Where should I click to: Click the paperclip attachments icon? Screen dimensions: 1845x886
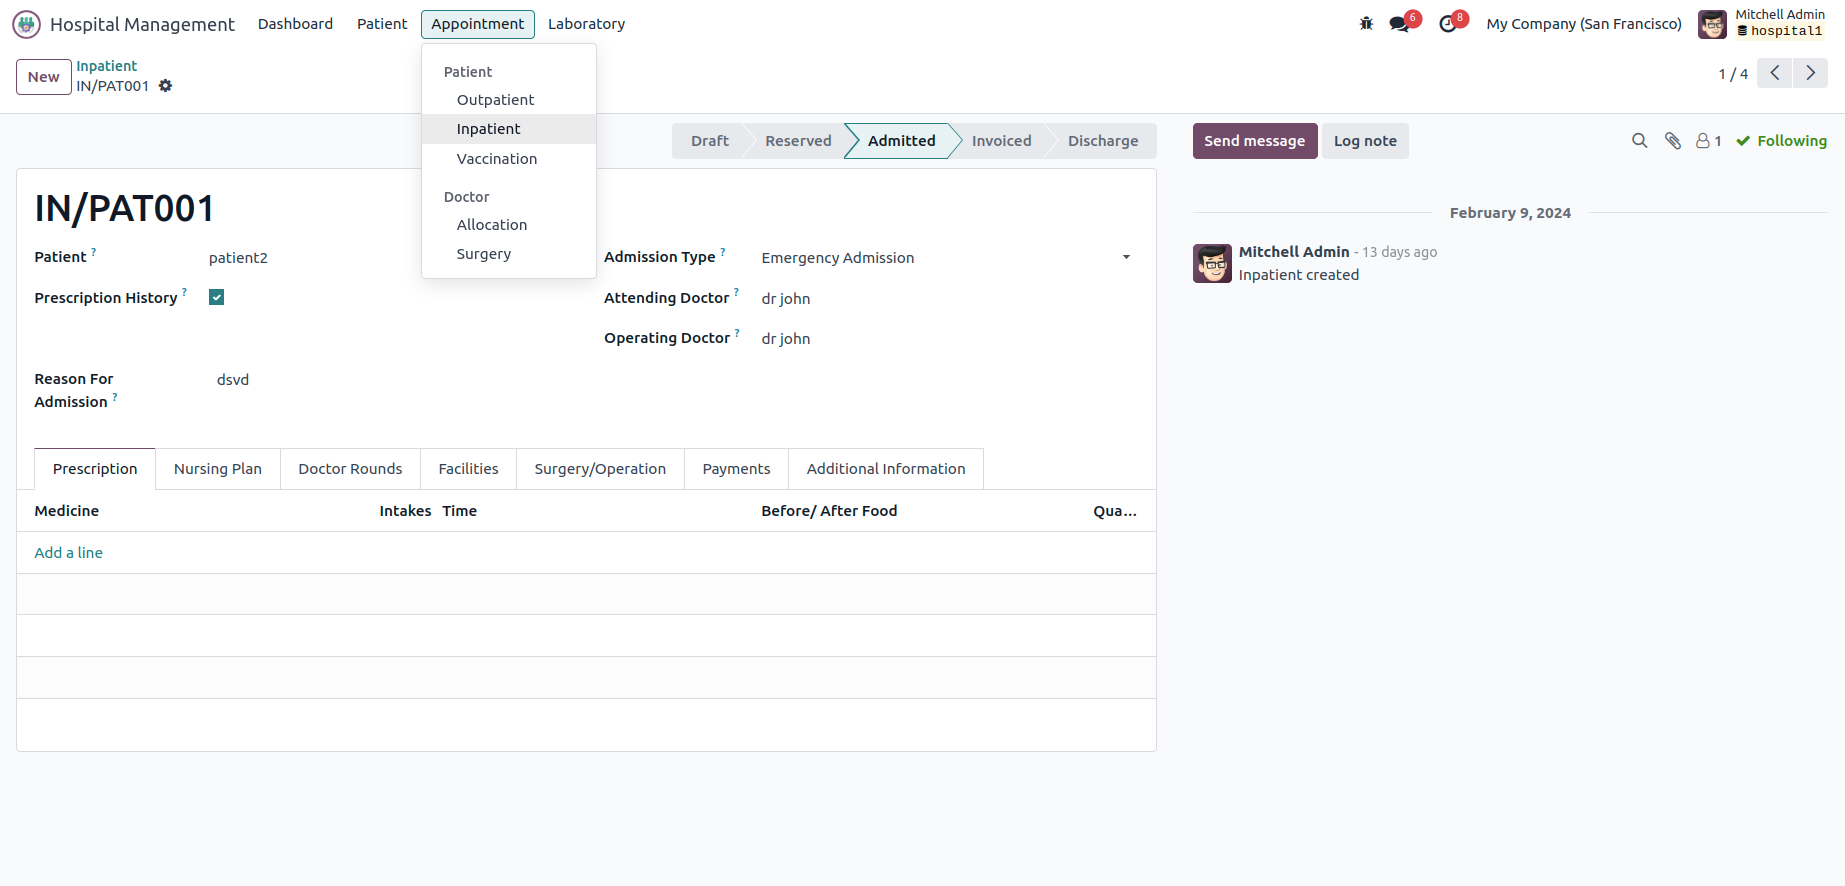(1672, 141)
